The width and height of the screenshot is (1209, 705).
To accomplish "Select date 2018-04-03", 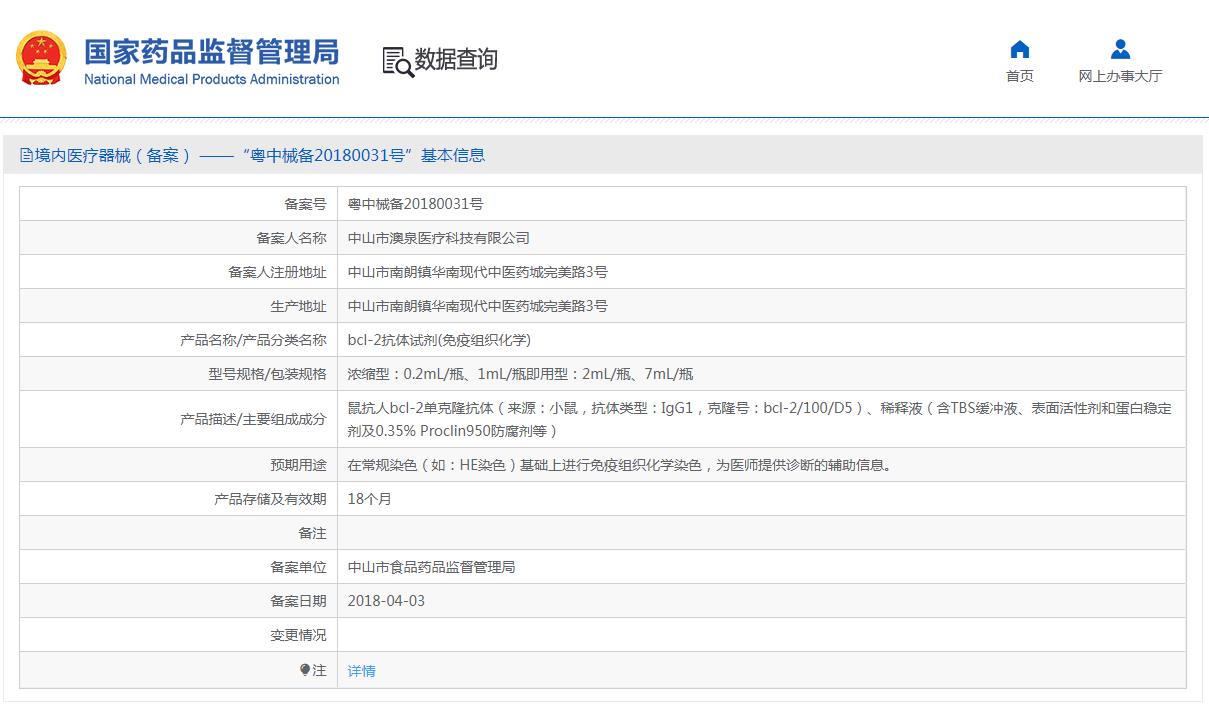I will tap(386, 601).
